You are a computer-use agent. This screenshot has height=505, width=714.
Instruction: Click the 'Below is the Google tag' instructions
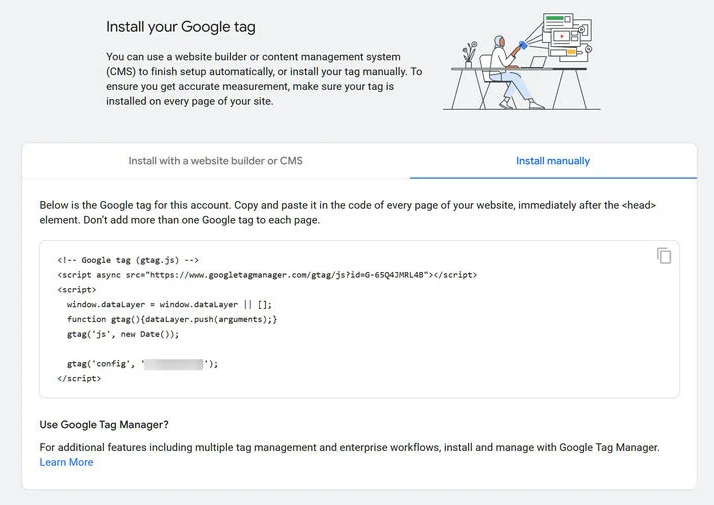347,212
